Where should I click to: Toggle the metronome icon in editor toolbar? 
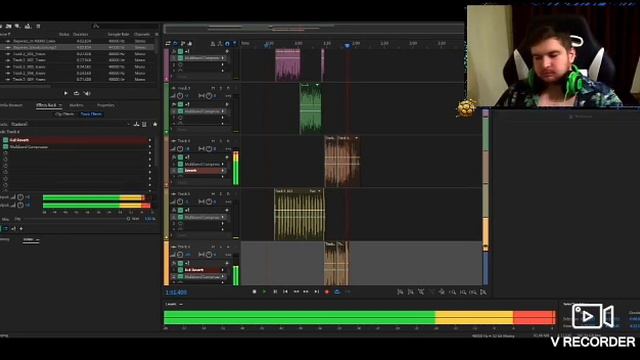[x=213, y=43]
